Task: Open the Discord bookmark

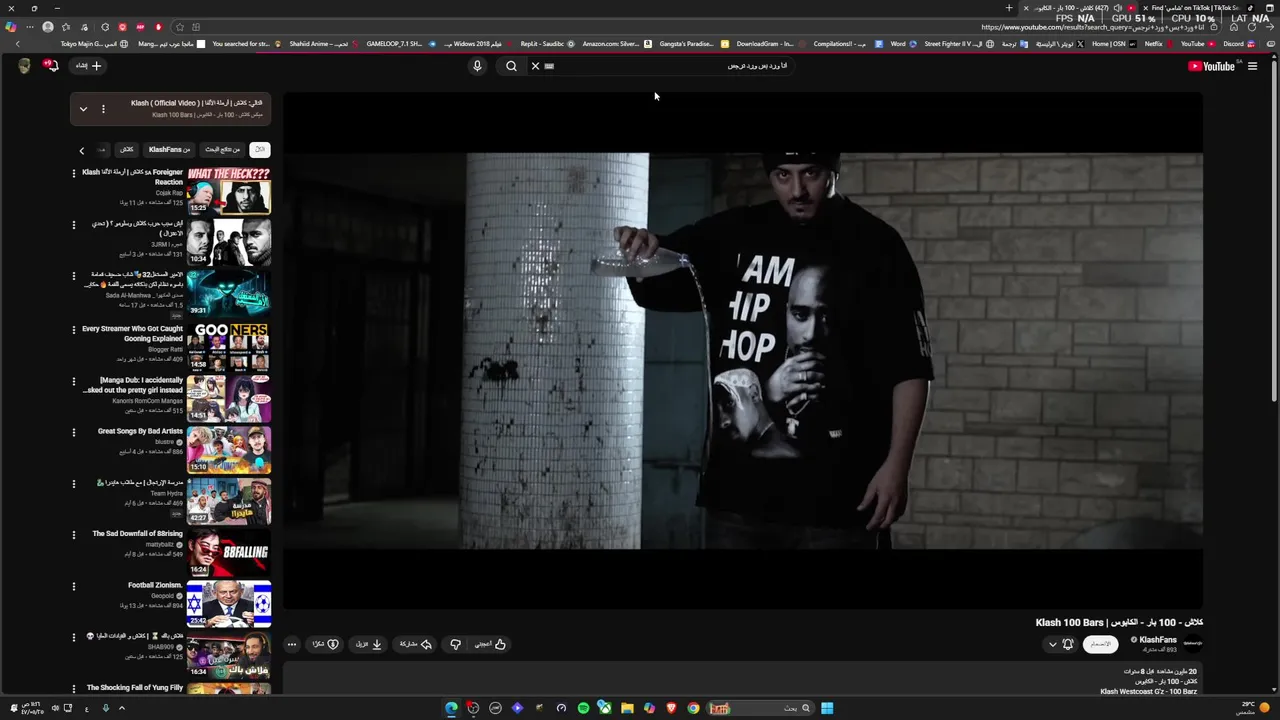Action: pyautogui.click(x=1232, y=44)
